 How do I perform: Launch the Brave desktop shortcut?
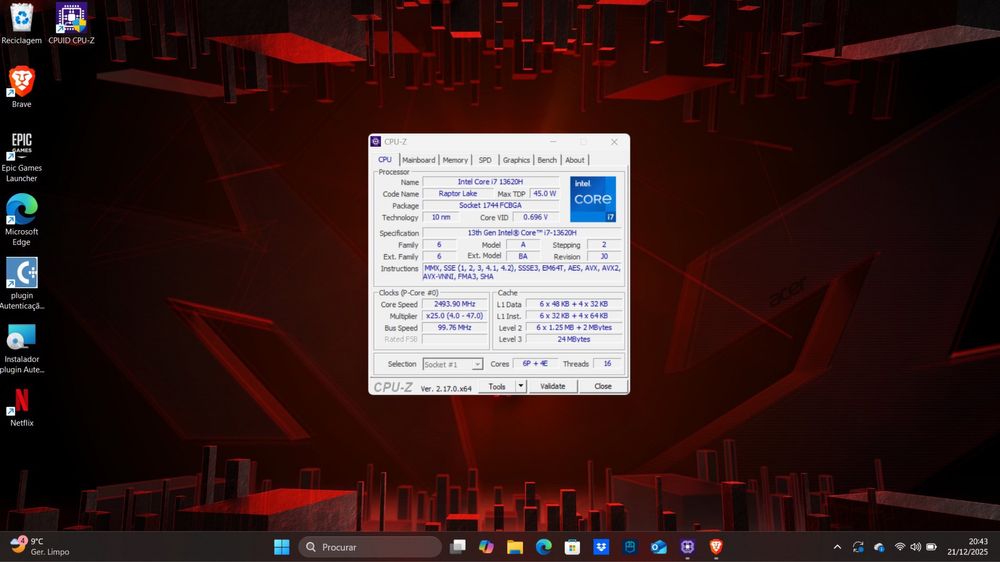click(x=21, y=87)
